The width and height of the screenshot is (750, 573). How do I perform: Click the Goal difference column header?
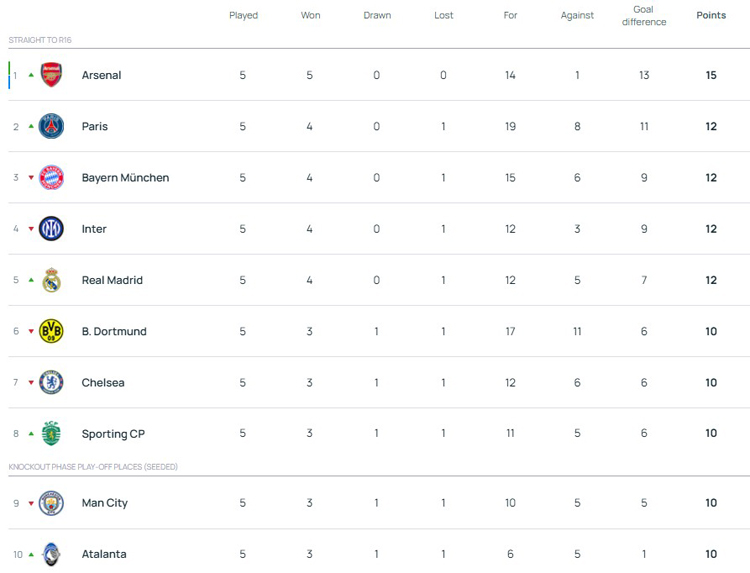(x=644, y=16)
